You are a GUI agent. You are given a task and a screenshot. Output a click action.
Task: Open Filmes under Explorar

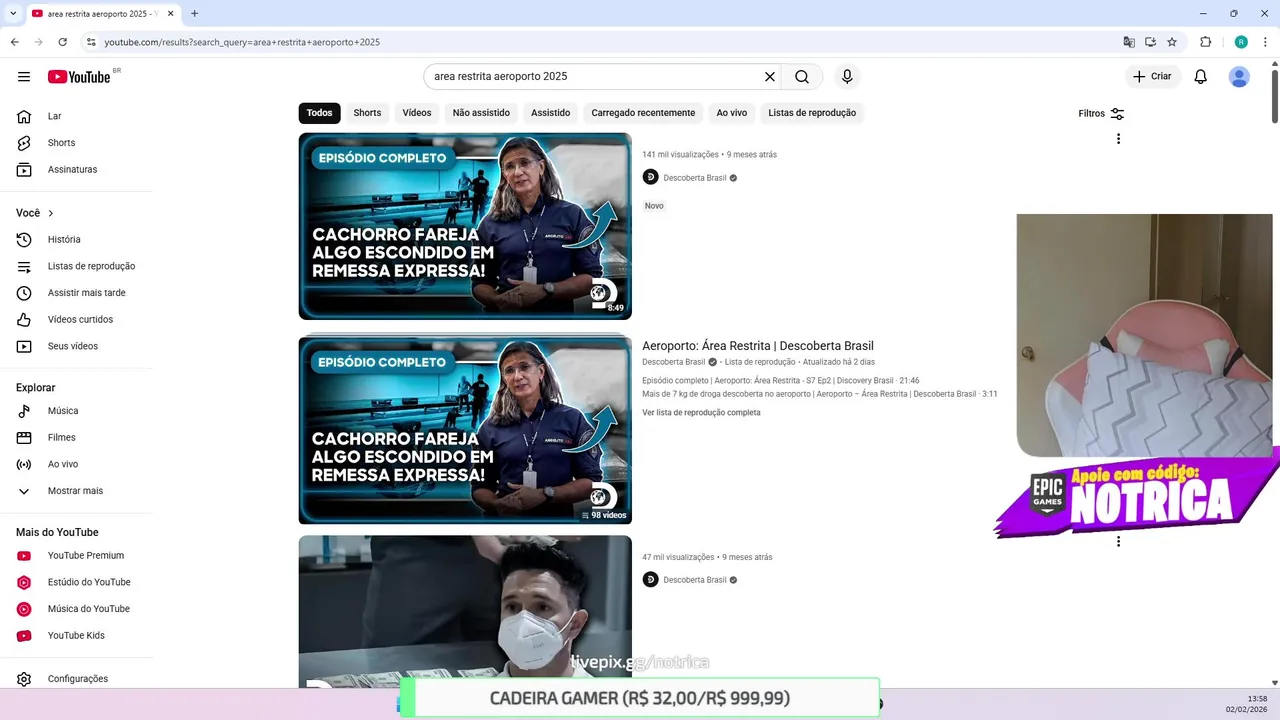click(x=76, y=438)
